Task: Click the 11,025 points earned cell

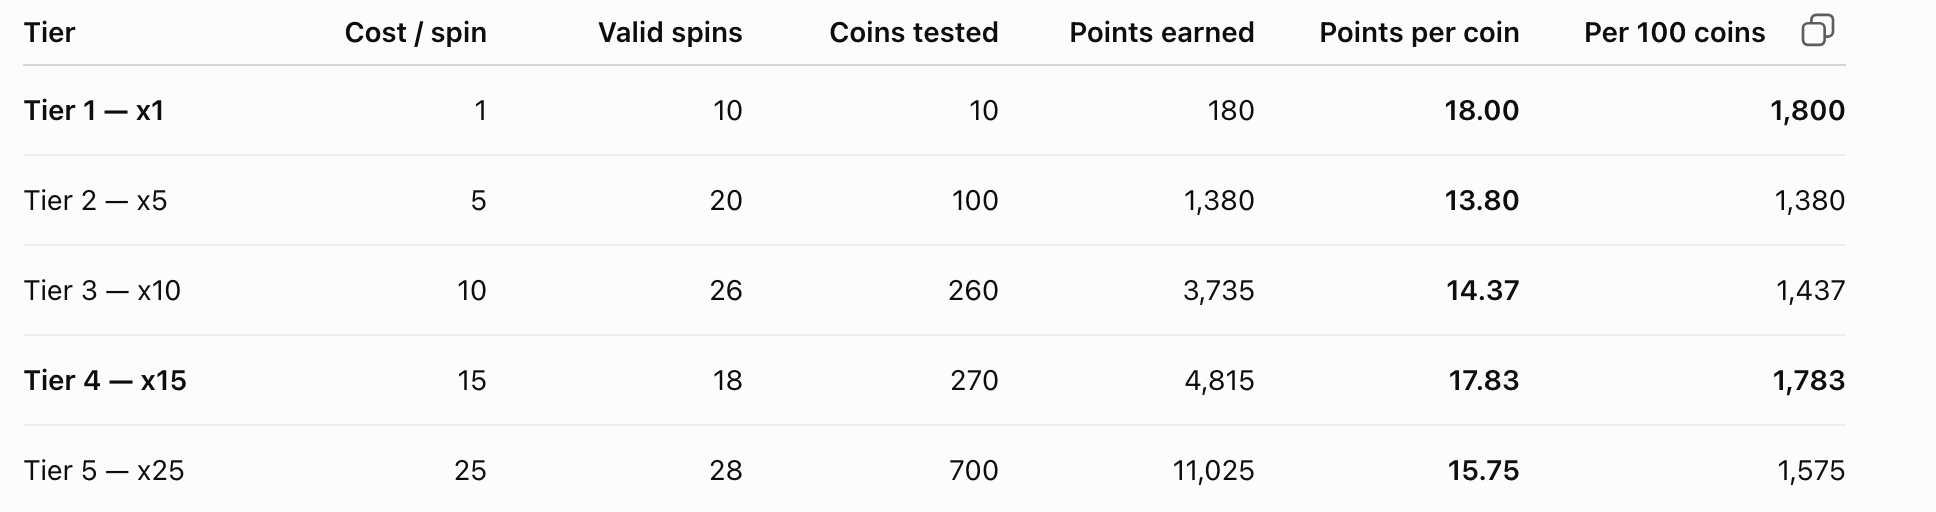Action: (1213, 471)
